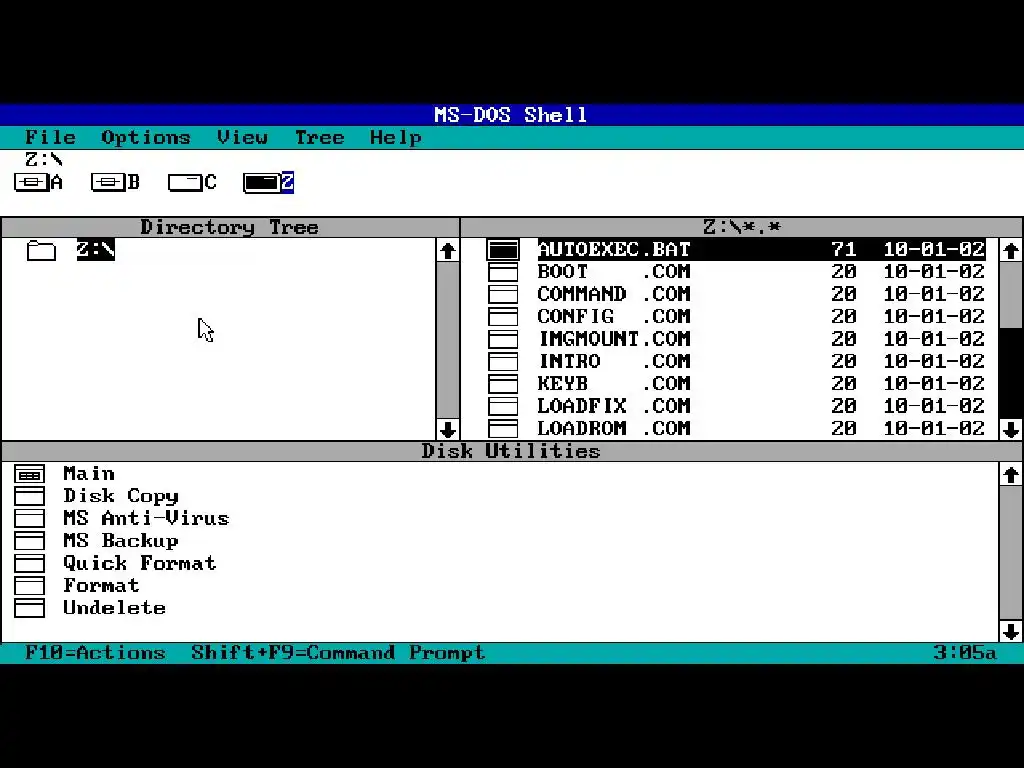Click the LOADROM.COM file icon
This screenshot has height=768, width=1024.
click(x=503, y=428)
